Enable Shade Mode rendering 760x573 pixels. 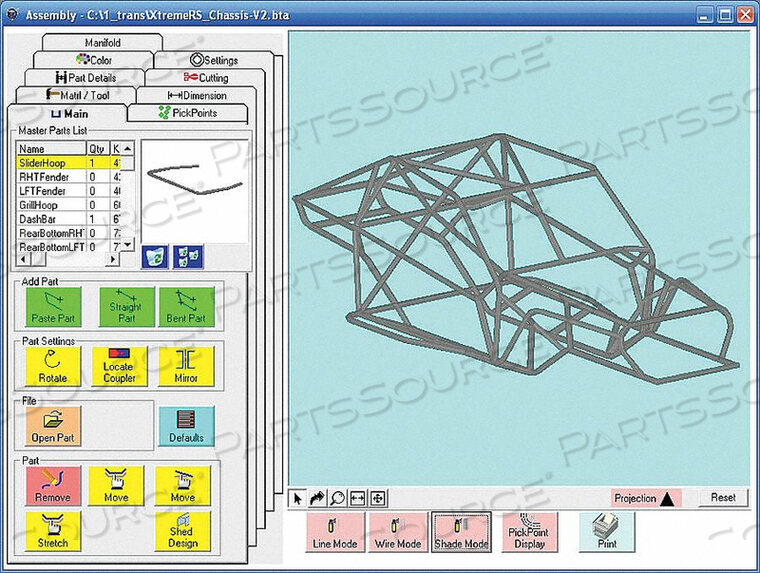point(461,531)
